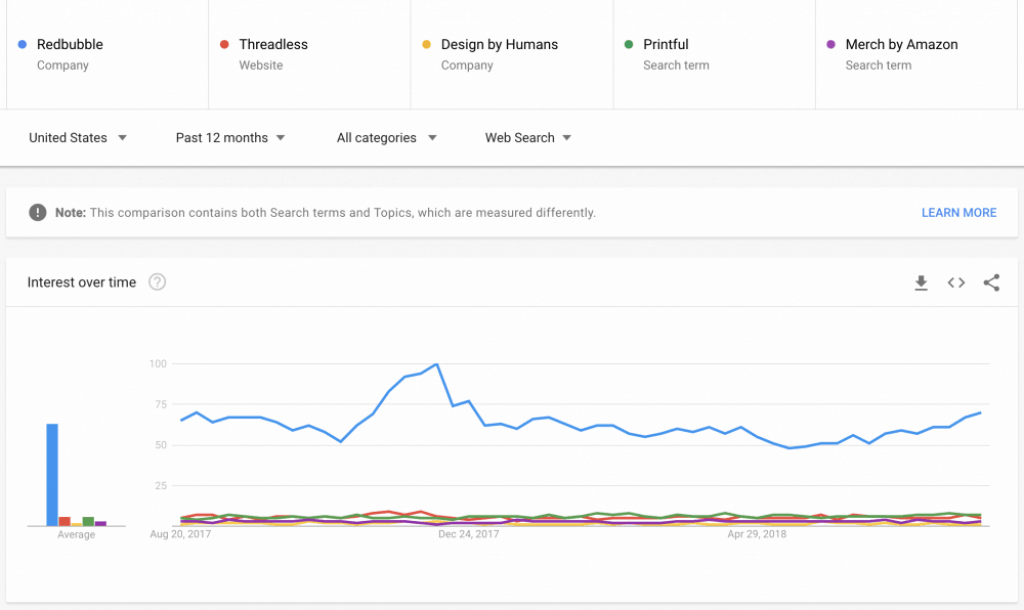Download the Interest over time data
Viewport: 1024px width, 610px height.
pos(921,283)
